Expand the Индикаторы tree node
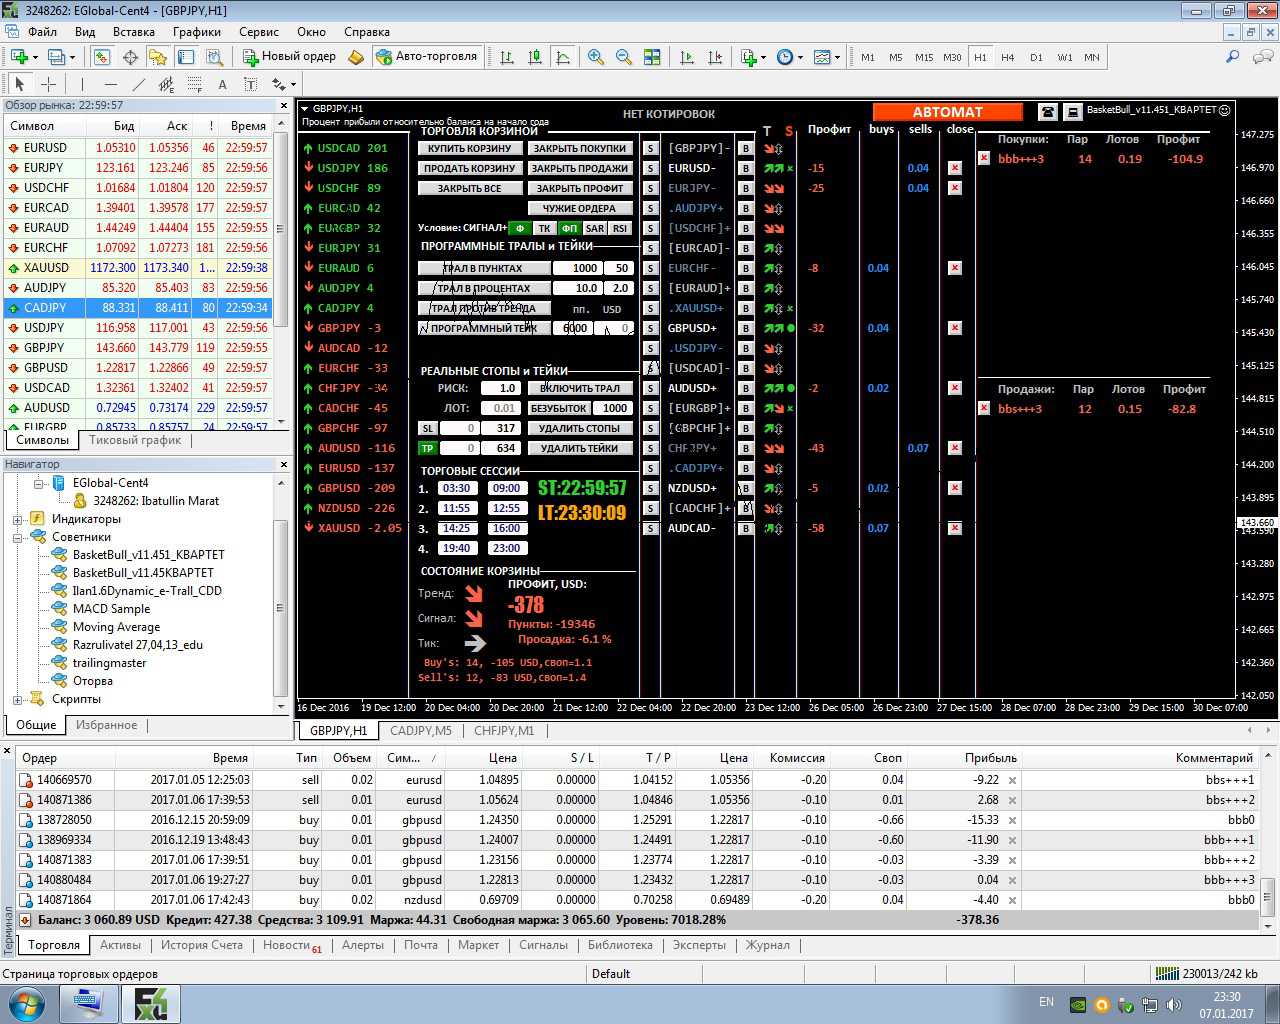 pyautogui.click(x=17, y=519)
